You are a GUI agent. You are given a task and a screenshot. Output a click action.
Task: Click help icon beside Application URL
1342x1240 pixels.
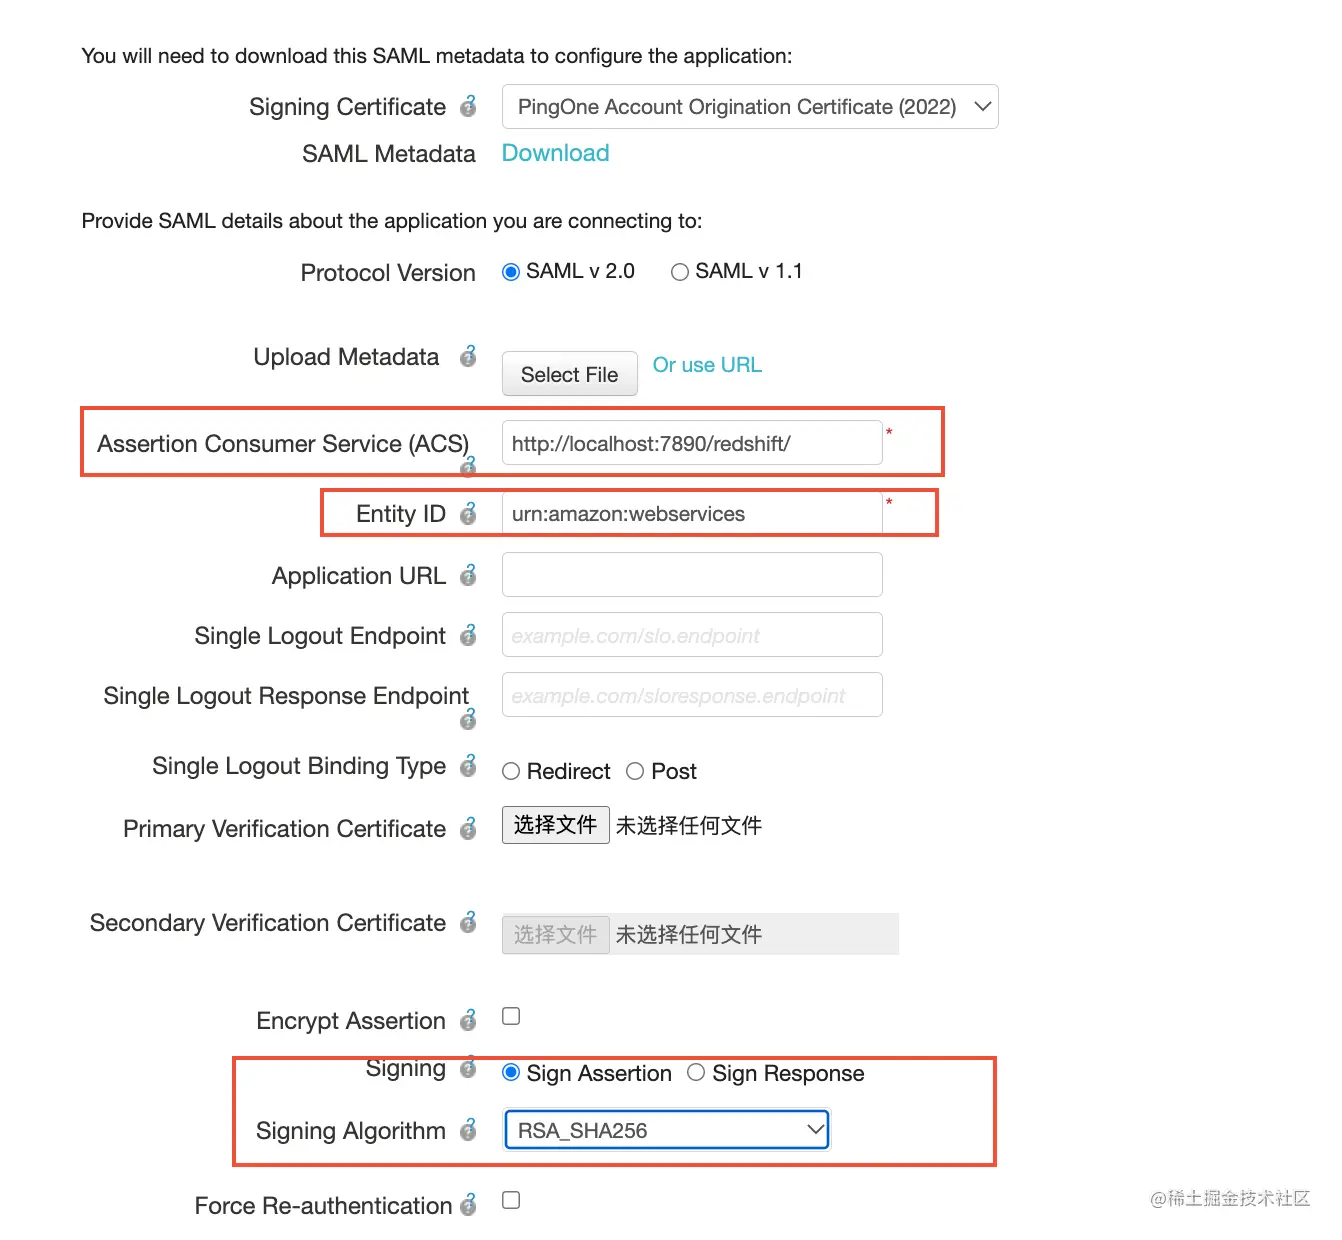point(468,575)
